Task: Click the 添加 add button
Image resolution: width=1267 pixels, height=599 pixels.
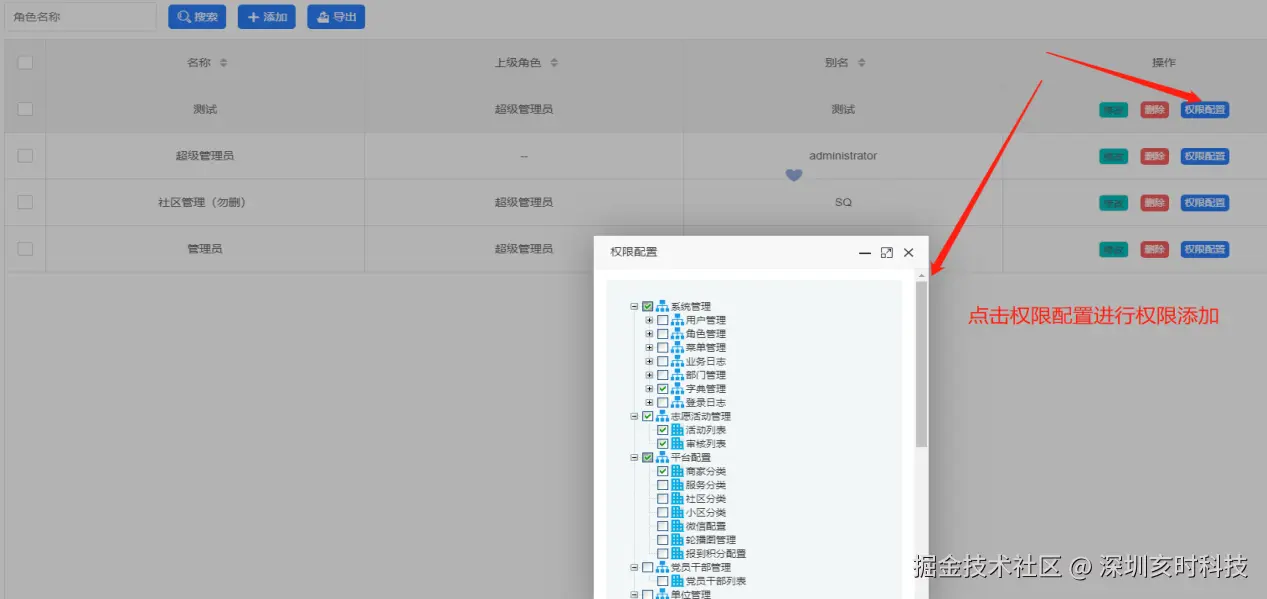Action: pos(267,17)
